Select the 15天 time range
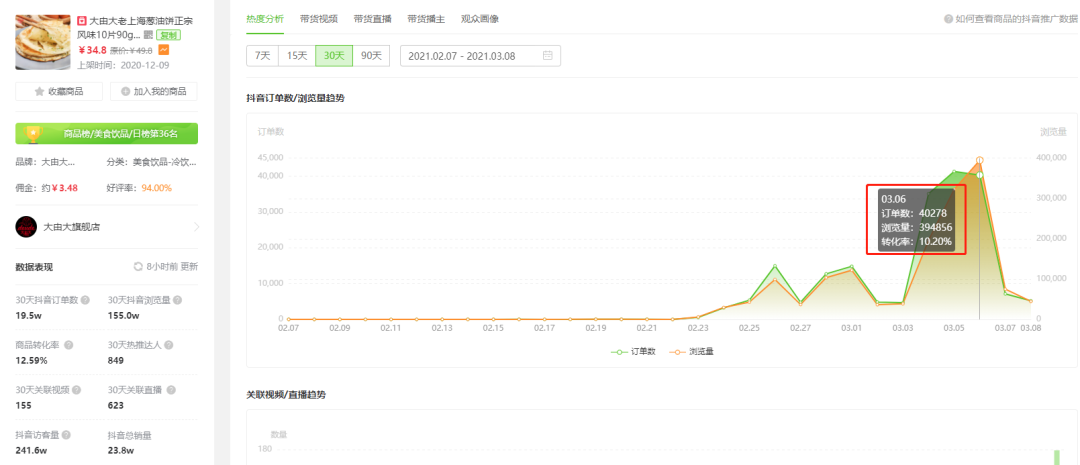Image resolution: width=1080 pixels, height=465 pixels. [x=297, y=56]
